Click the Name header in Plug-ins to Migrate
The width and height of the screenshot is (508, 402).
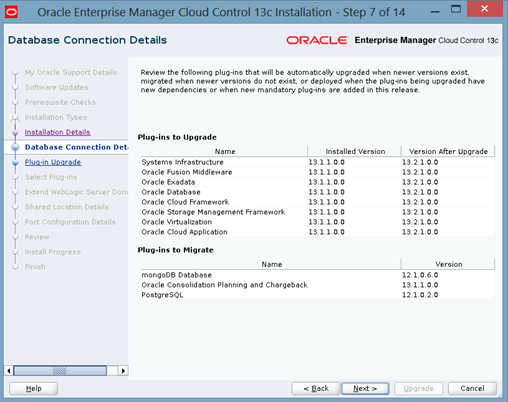[271, 264]
